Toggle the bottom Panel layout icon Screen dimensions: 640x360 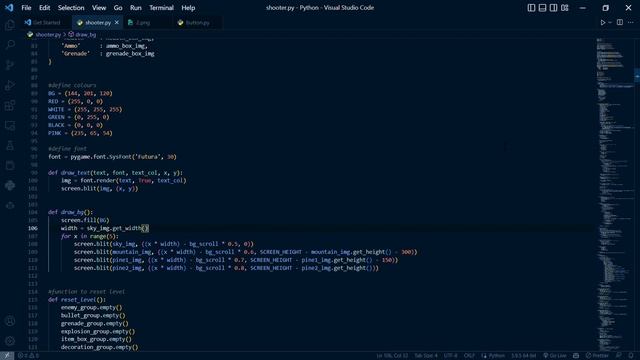coord(542,8)
